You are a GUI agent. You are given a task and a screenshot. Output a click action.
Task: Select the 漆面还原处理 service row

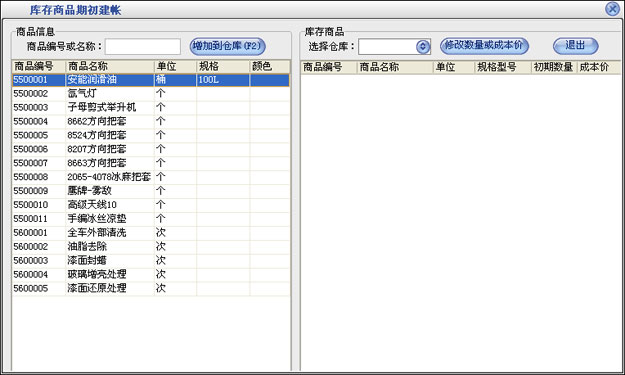(151, 288)
